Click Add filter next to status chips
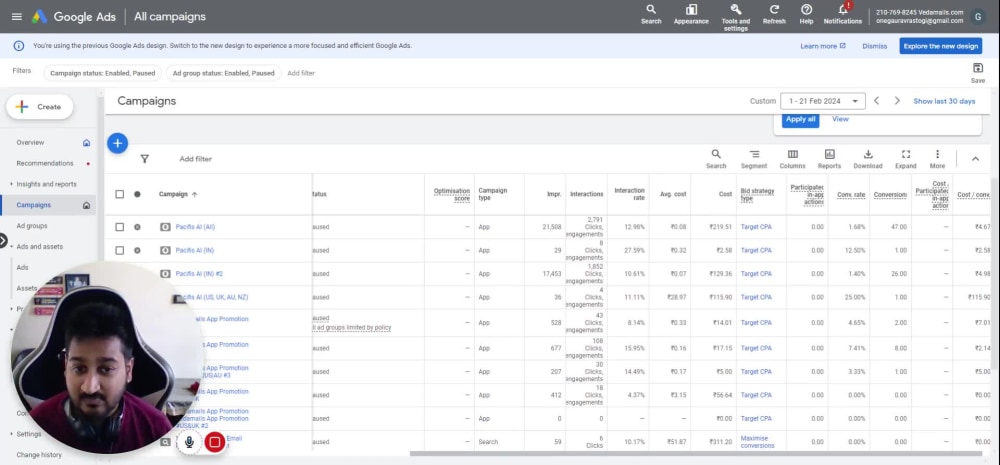 (x=301, y=73)
